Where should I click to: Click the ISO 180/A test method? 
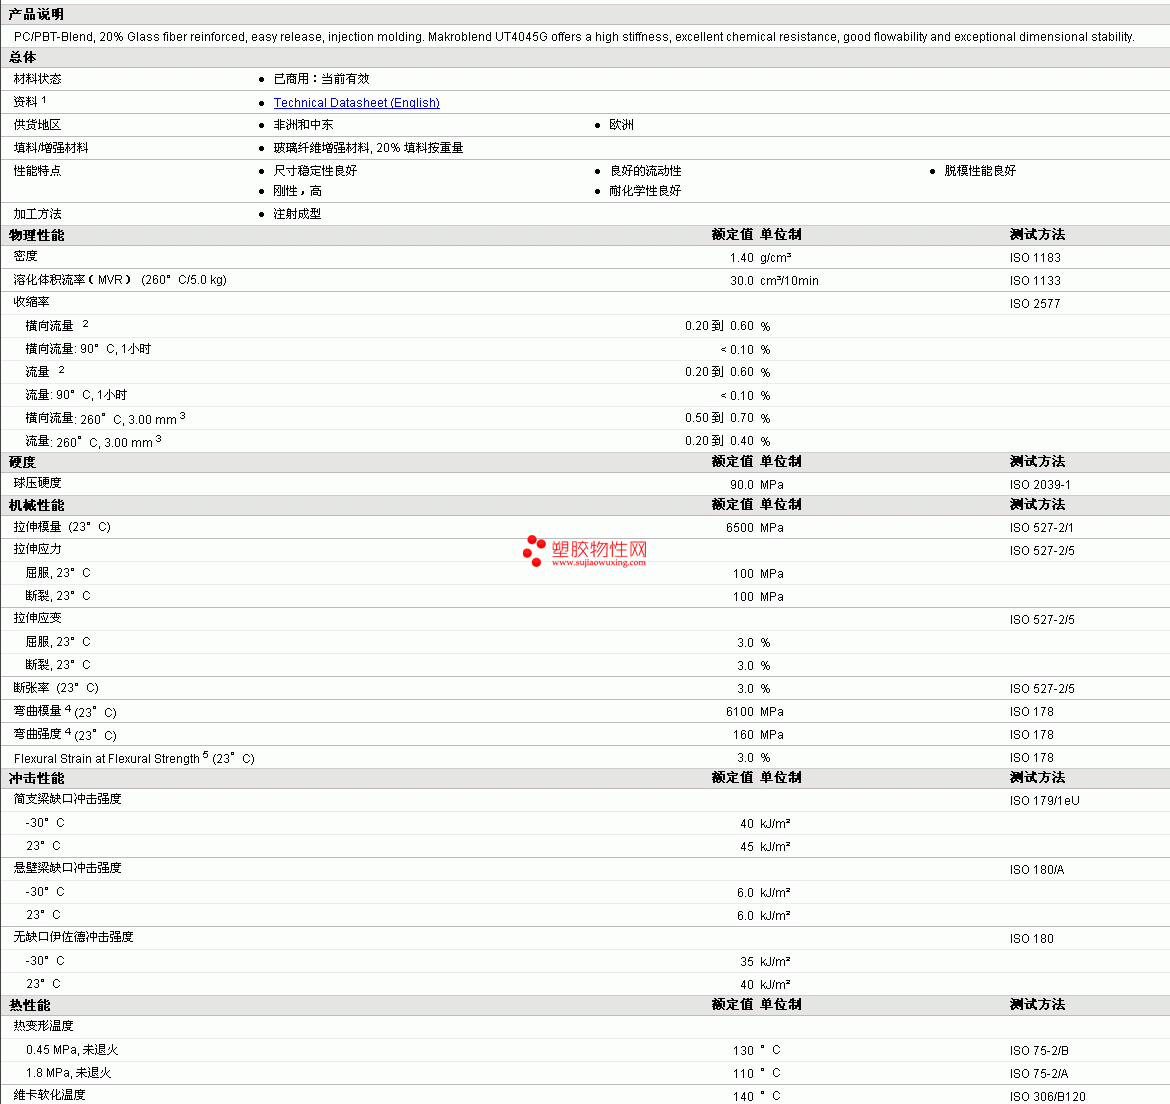pyautogui.click(x=1037, y=871)
